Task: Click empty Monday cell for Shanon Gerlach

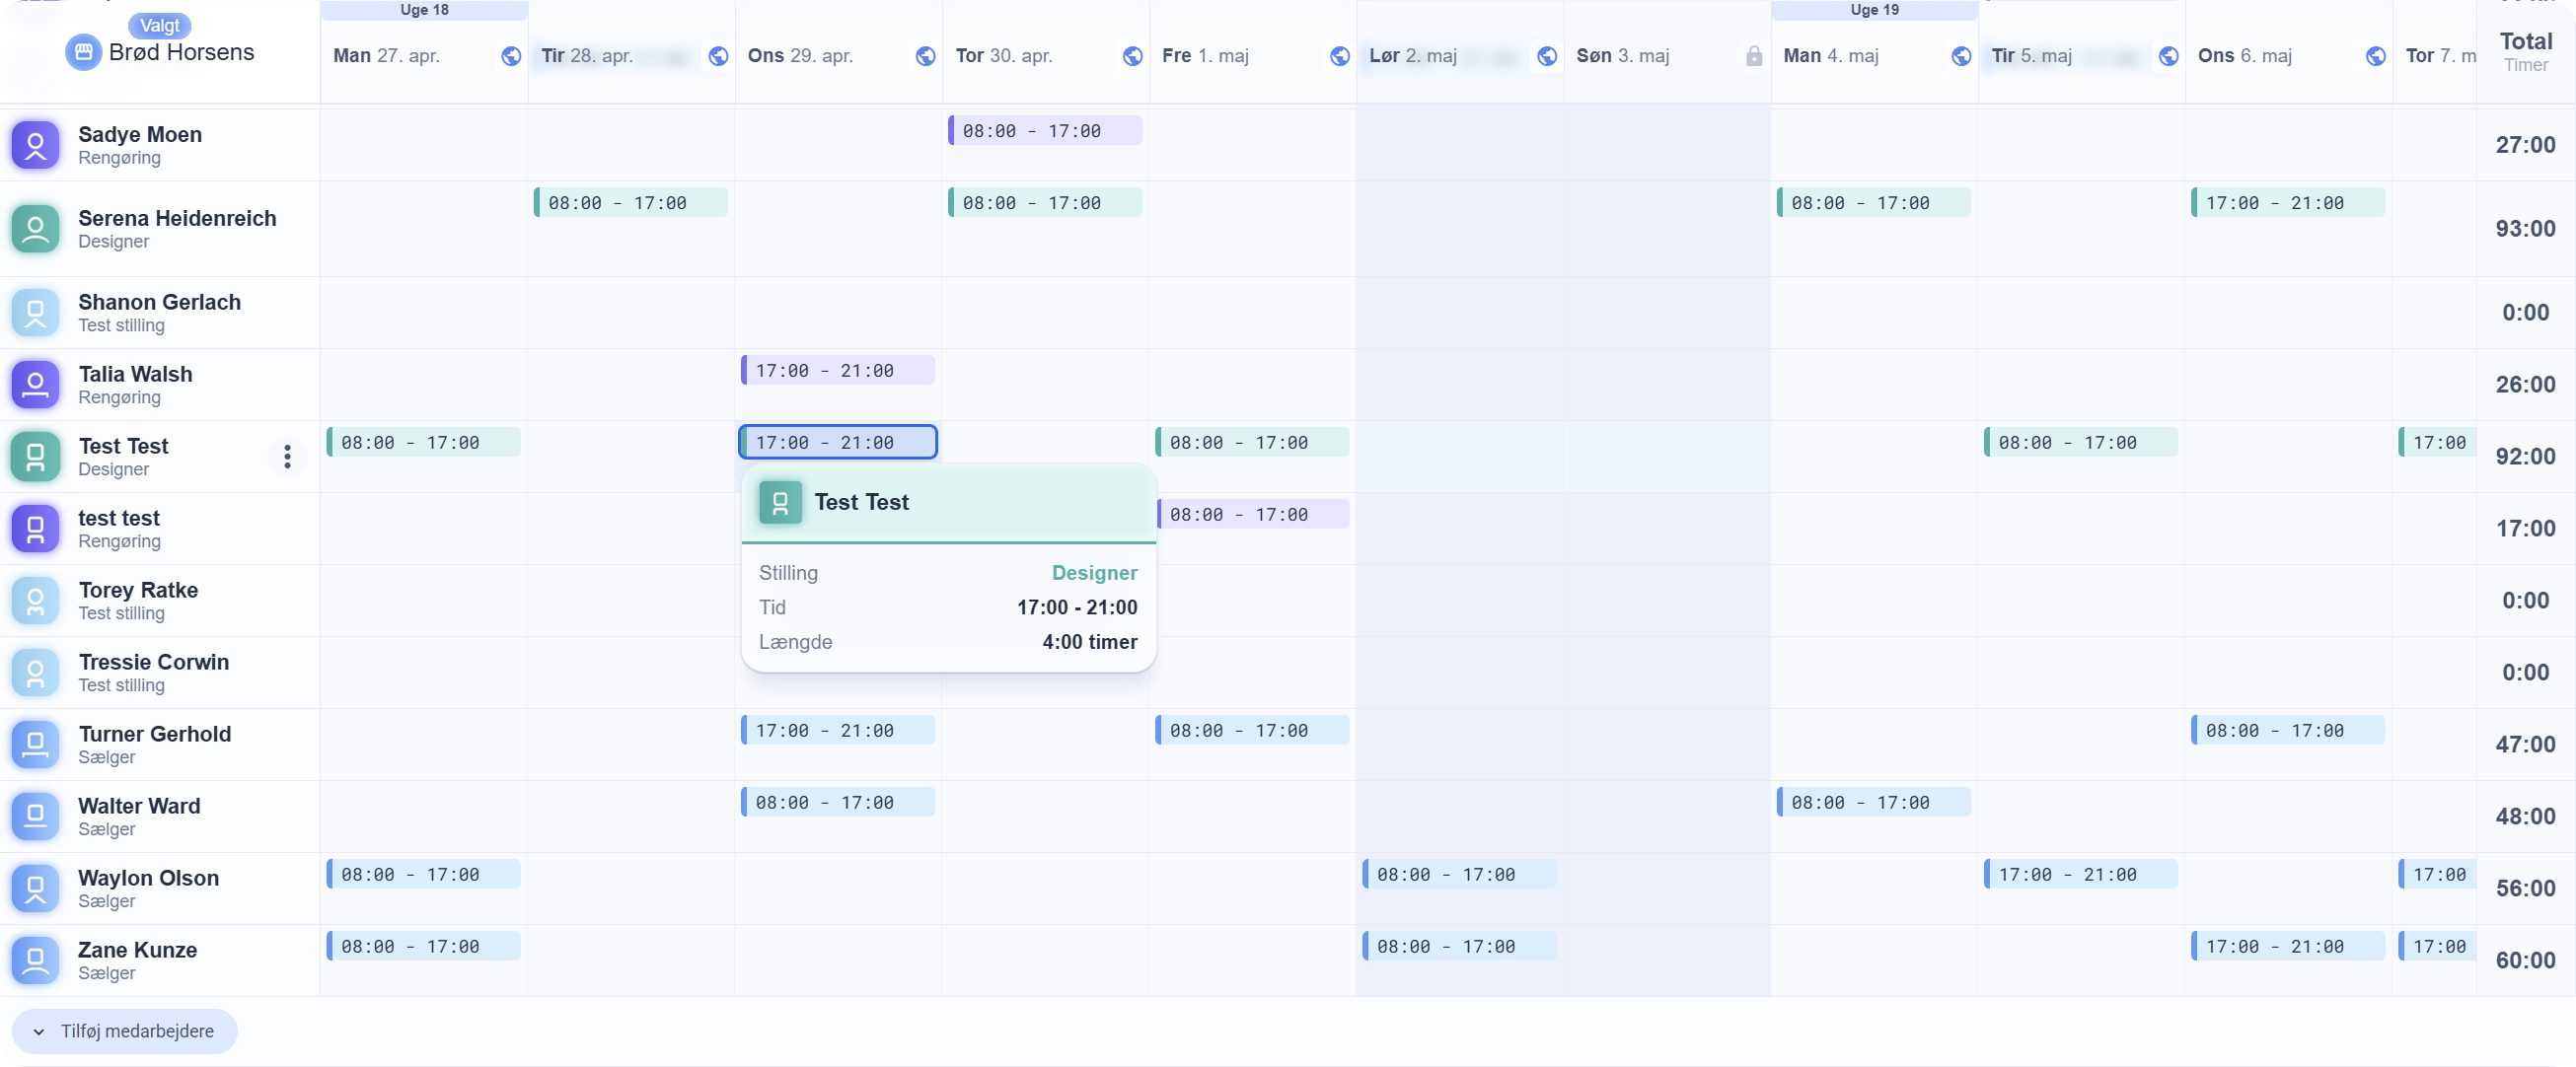Action: (x=424, y=313)
